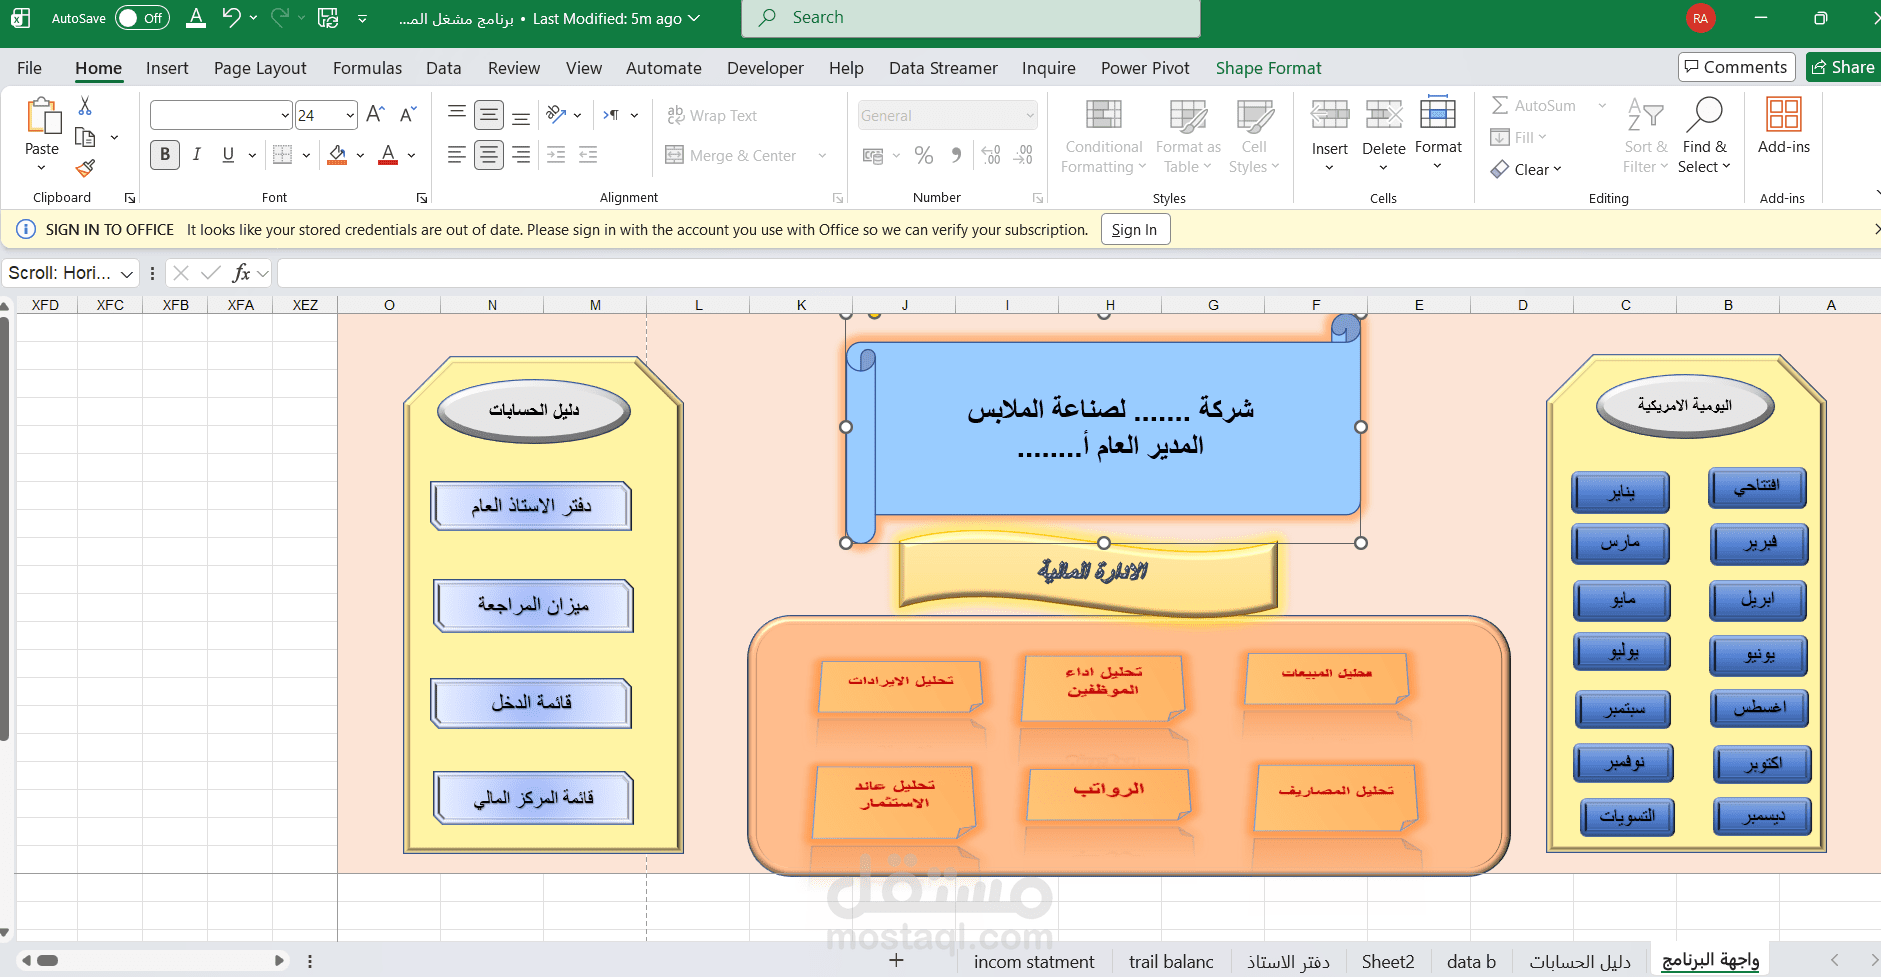Click the account avatar RA
The height and width of the screenshot is (977, 1881).
coord(1700,18)
